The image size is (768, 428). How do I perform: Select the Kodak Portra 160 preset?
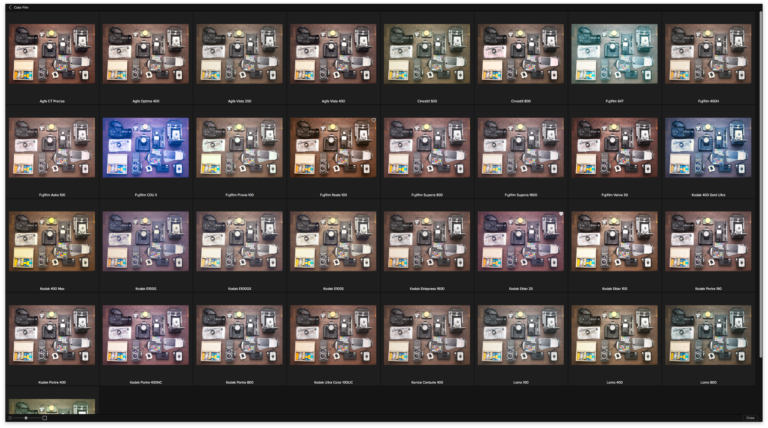pyautogui.click(x=708, y=241)
